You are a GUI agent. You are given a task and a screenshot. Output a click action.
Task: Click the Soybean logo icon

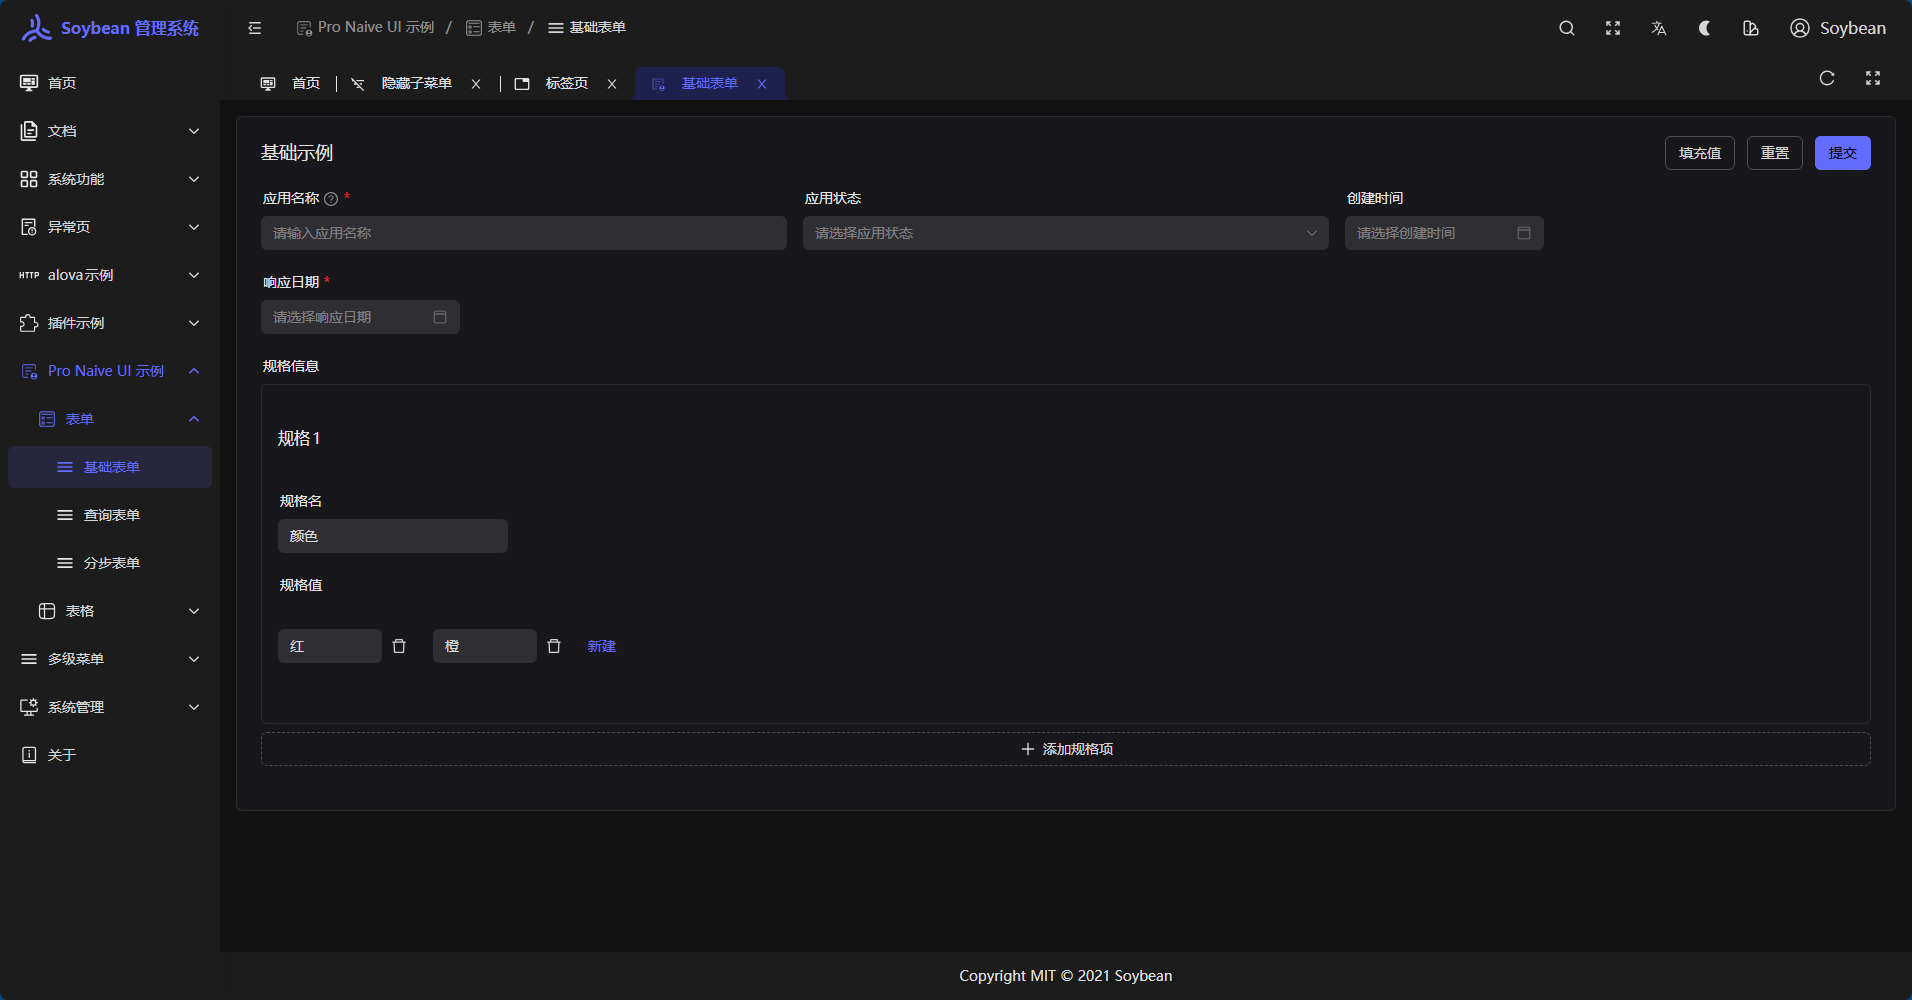[x=36, y=28]
